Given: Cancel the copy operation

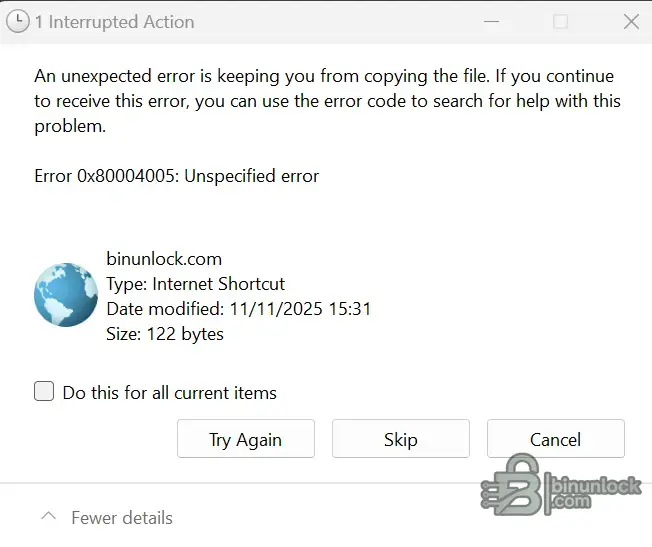Looking at the screenshot, I should 555,439.
